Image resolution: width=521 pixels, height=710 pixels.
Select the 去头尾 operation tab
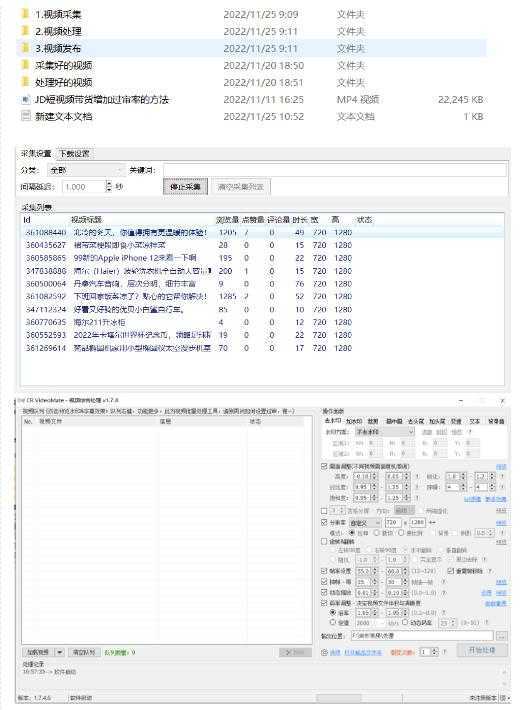pyautogui.click(x=416, y=421)
